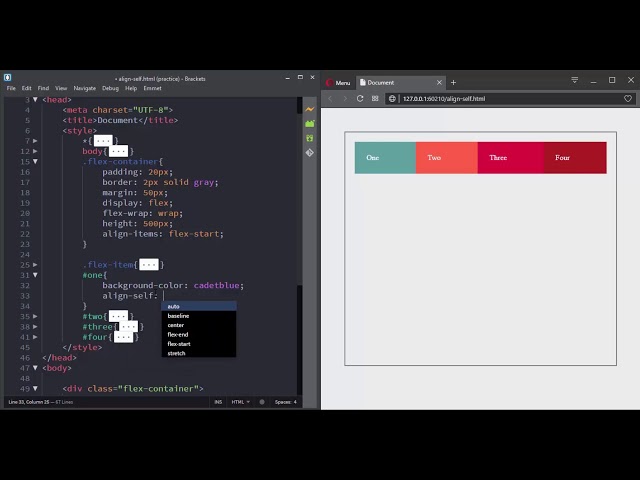Click the align-items: flex-start line

point(163,234)
